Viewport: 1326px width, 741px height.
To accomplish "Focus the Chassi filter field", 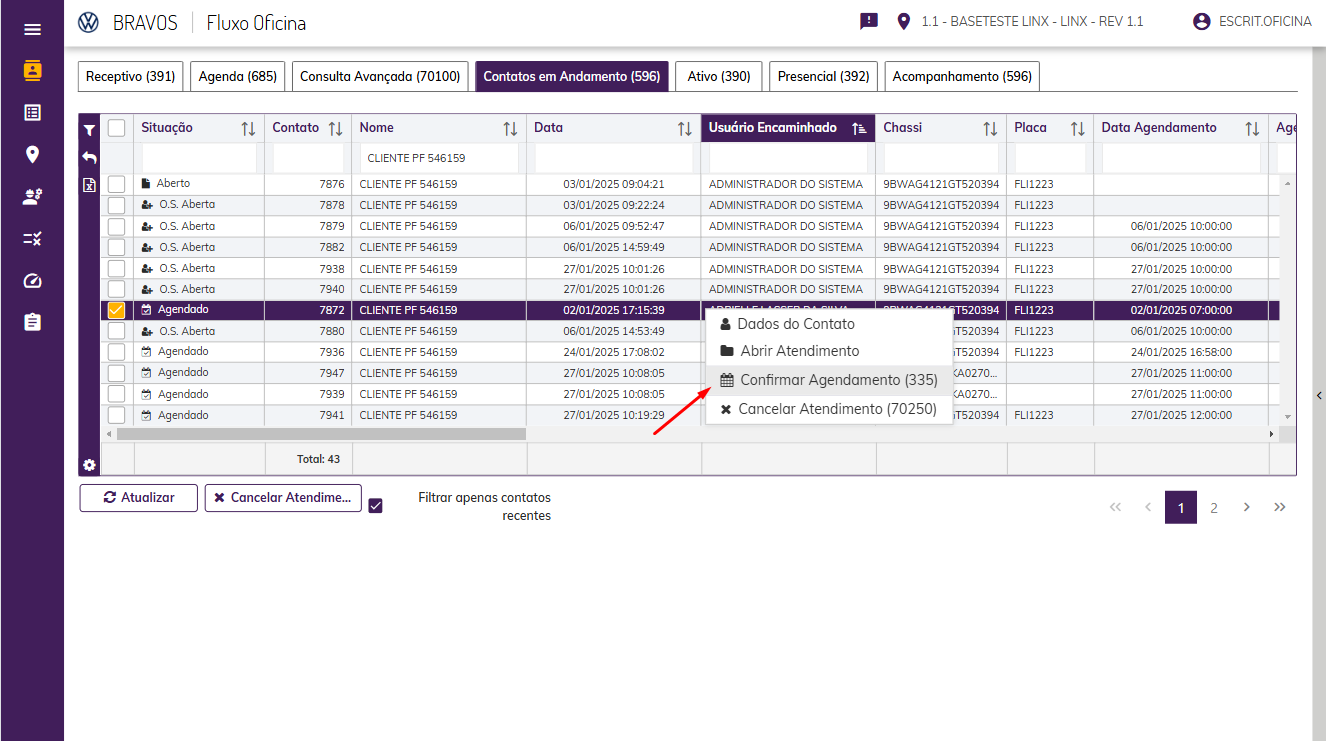I will [x=941, y=158].
